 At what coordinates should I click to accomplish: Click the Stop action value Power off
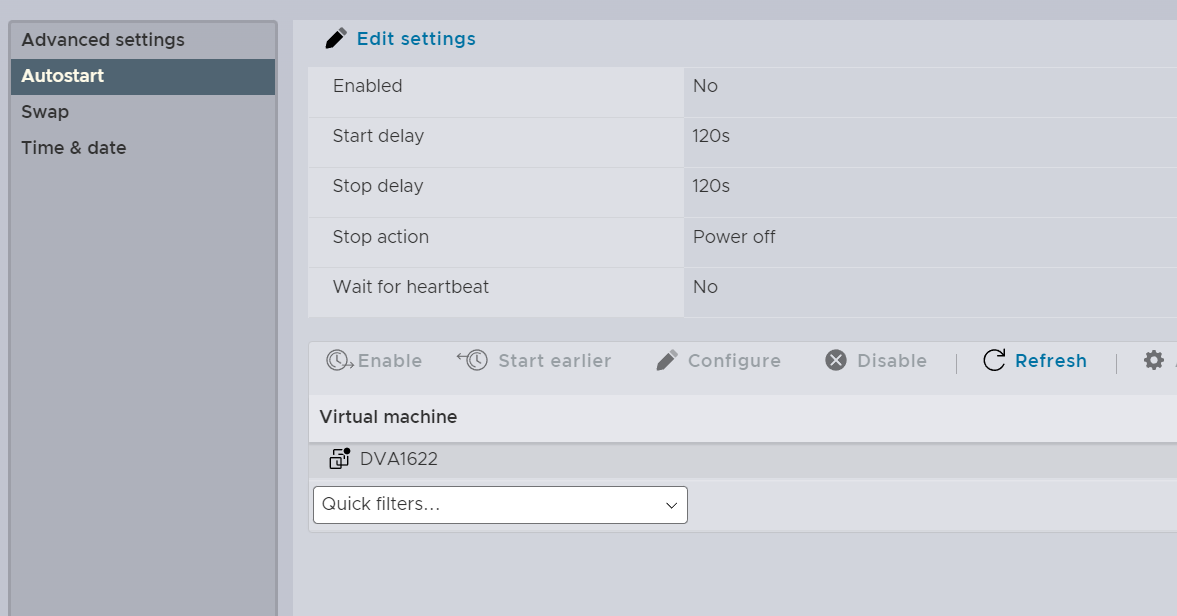pyautogui.click(x=733, y=236)
